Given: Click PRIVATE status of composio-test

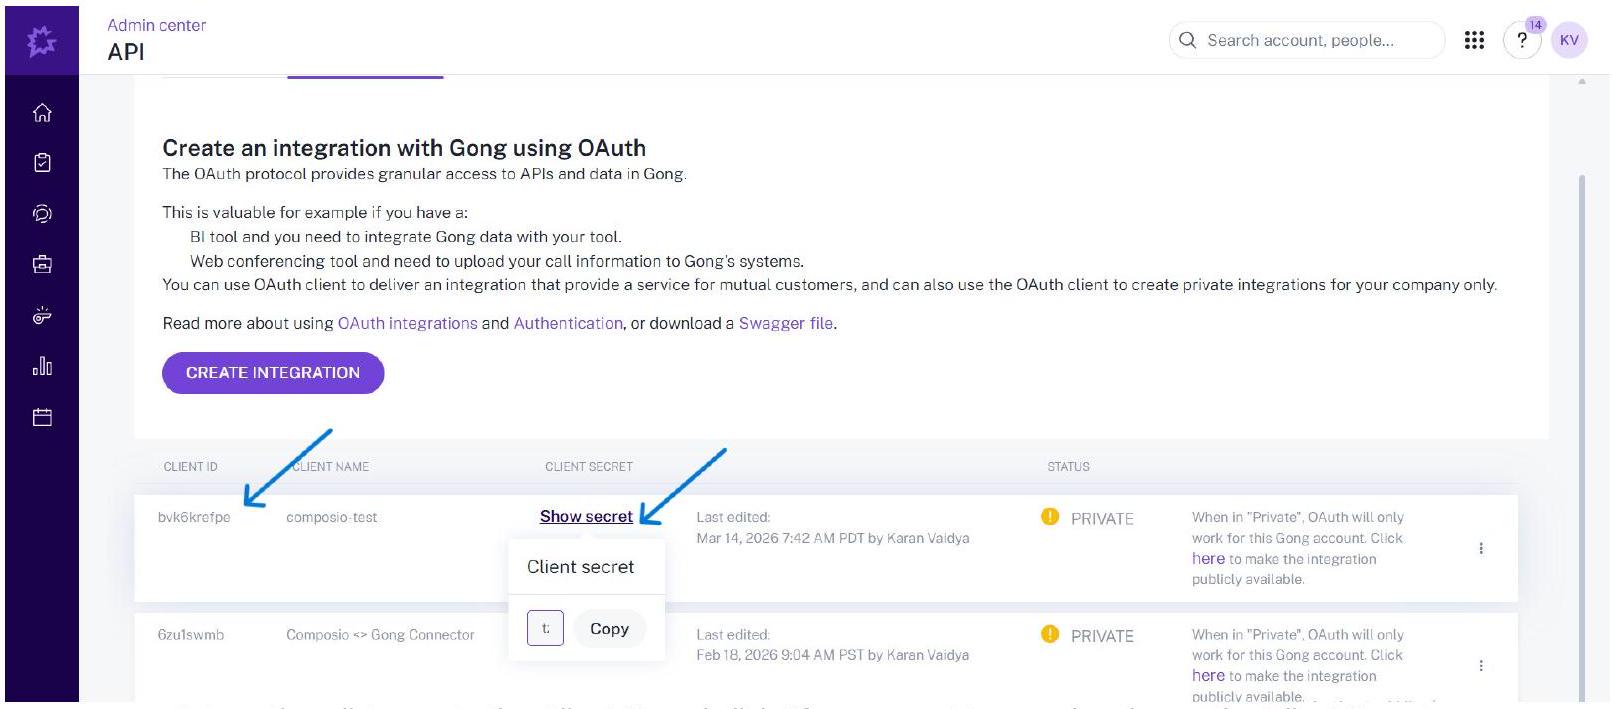Looking at the screenshot, I should (x=1102, y=518).
